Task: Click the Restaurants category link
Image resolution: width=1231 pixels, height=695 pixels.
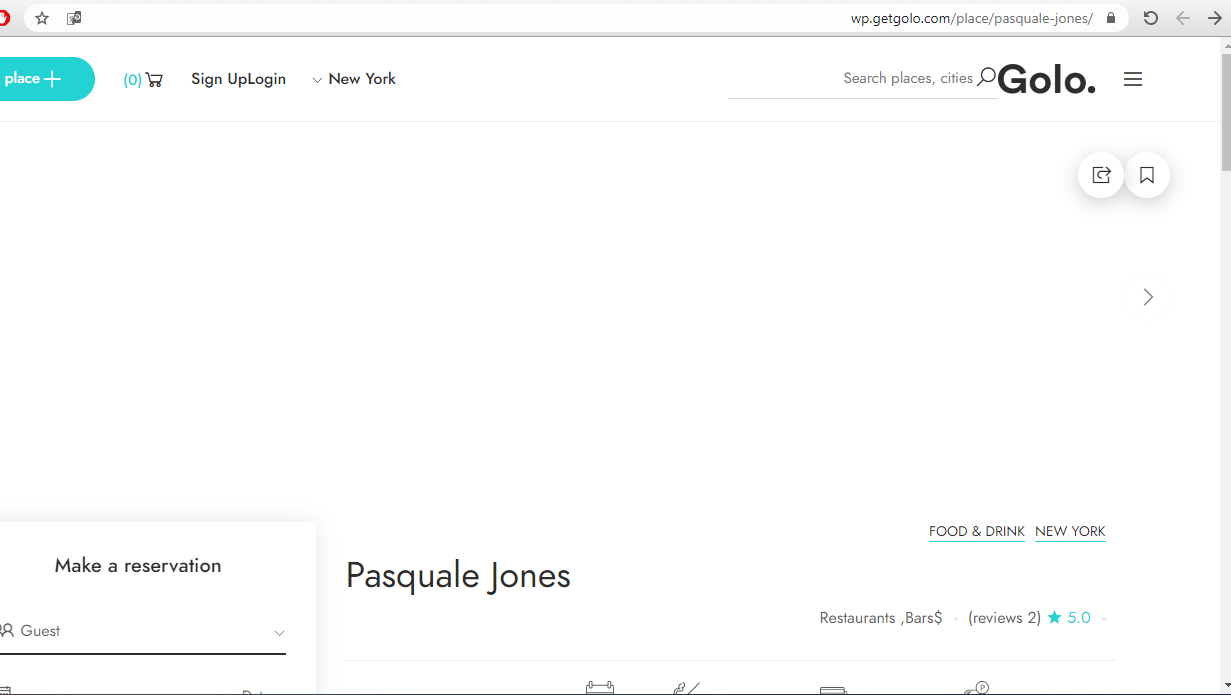Action: 857,618
